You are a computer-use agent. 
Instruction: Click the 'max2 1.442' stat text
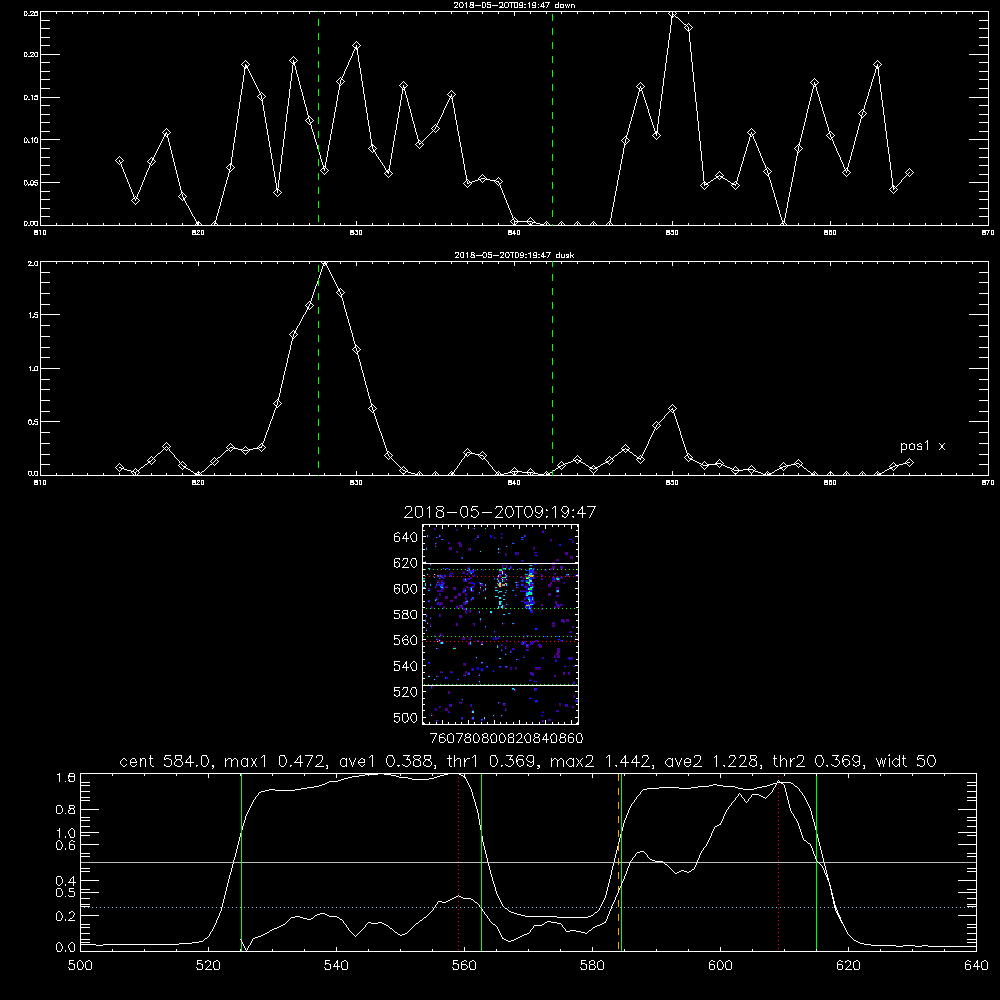599,761
